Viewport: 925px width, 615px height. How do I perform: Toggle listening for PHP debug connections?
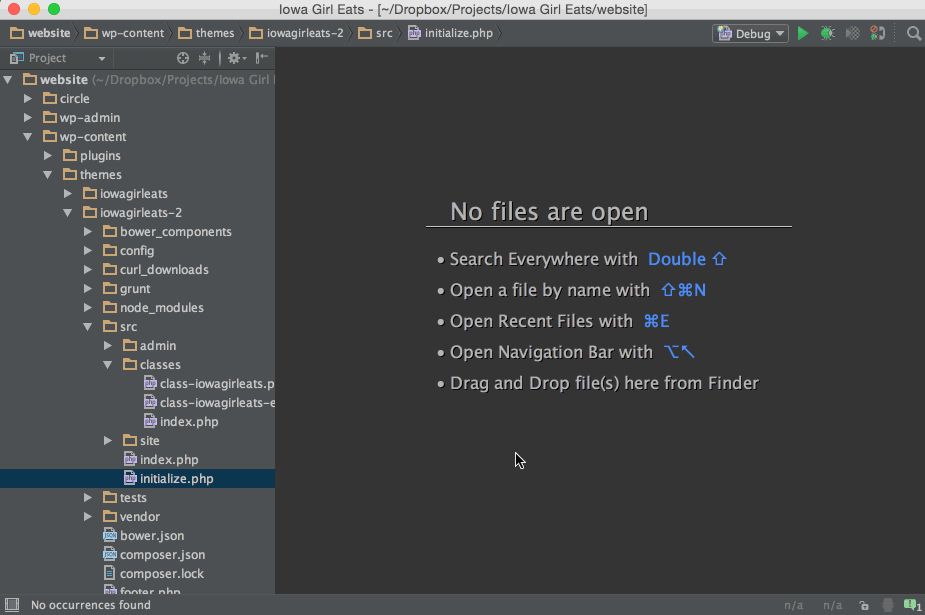(x=878, y=34)
